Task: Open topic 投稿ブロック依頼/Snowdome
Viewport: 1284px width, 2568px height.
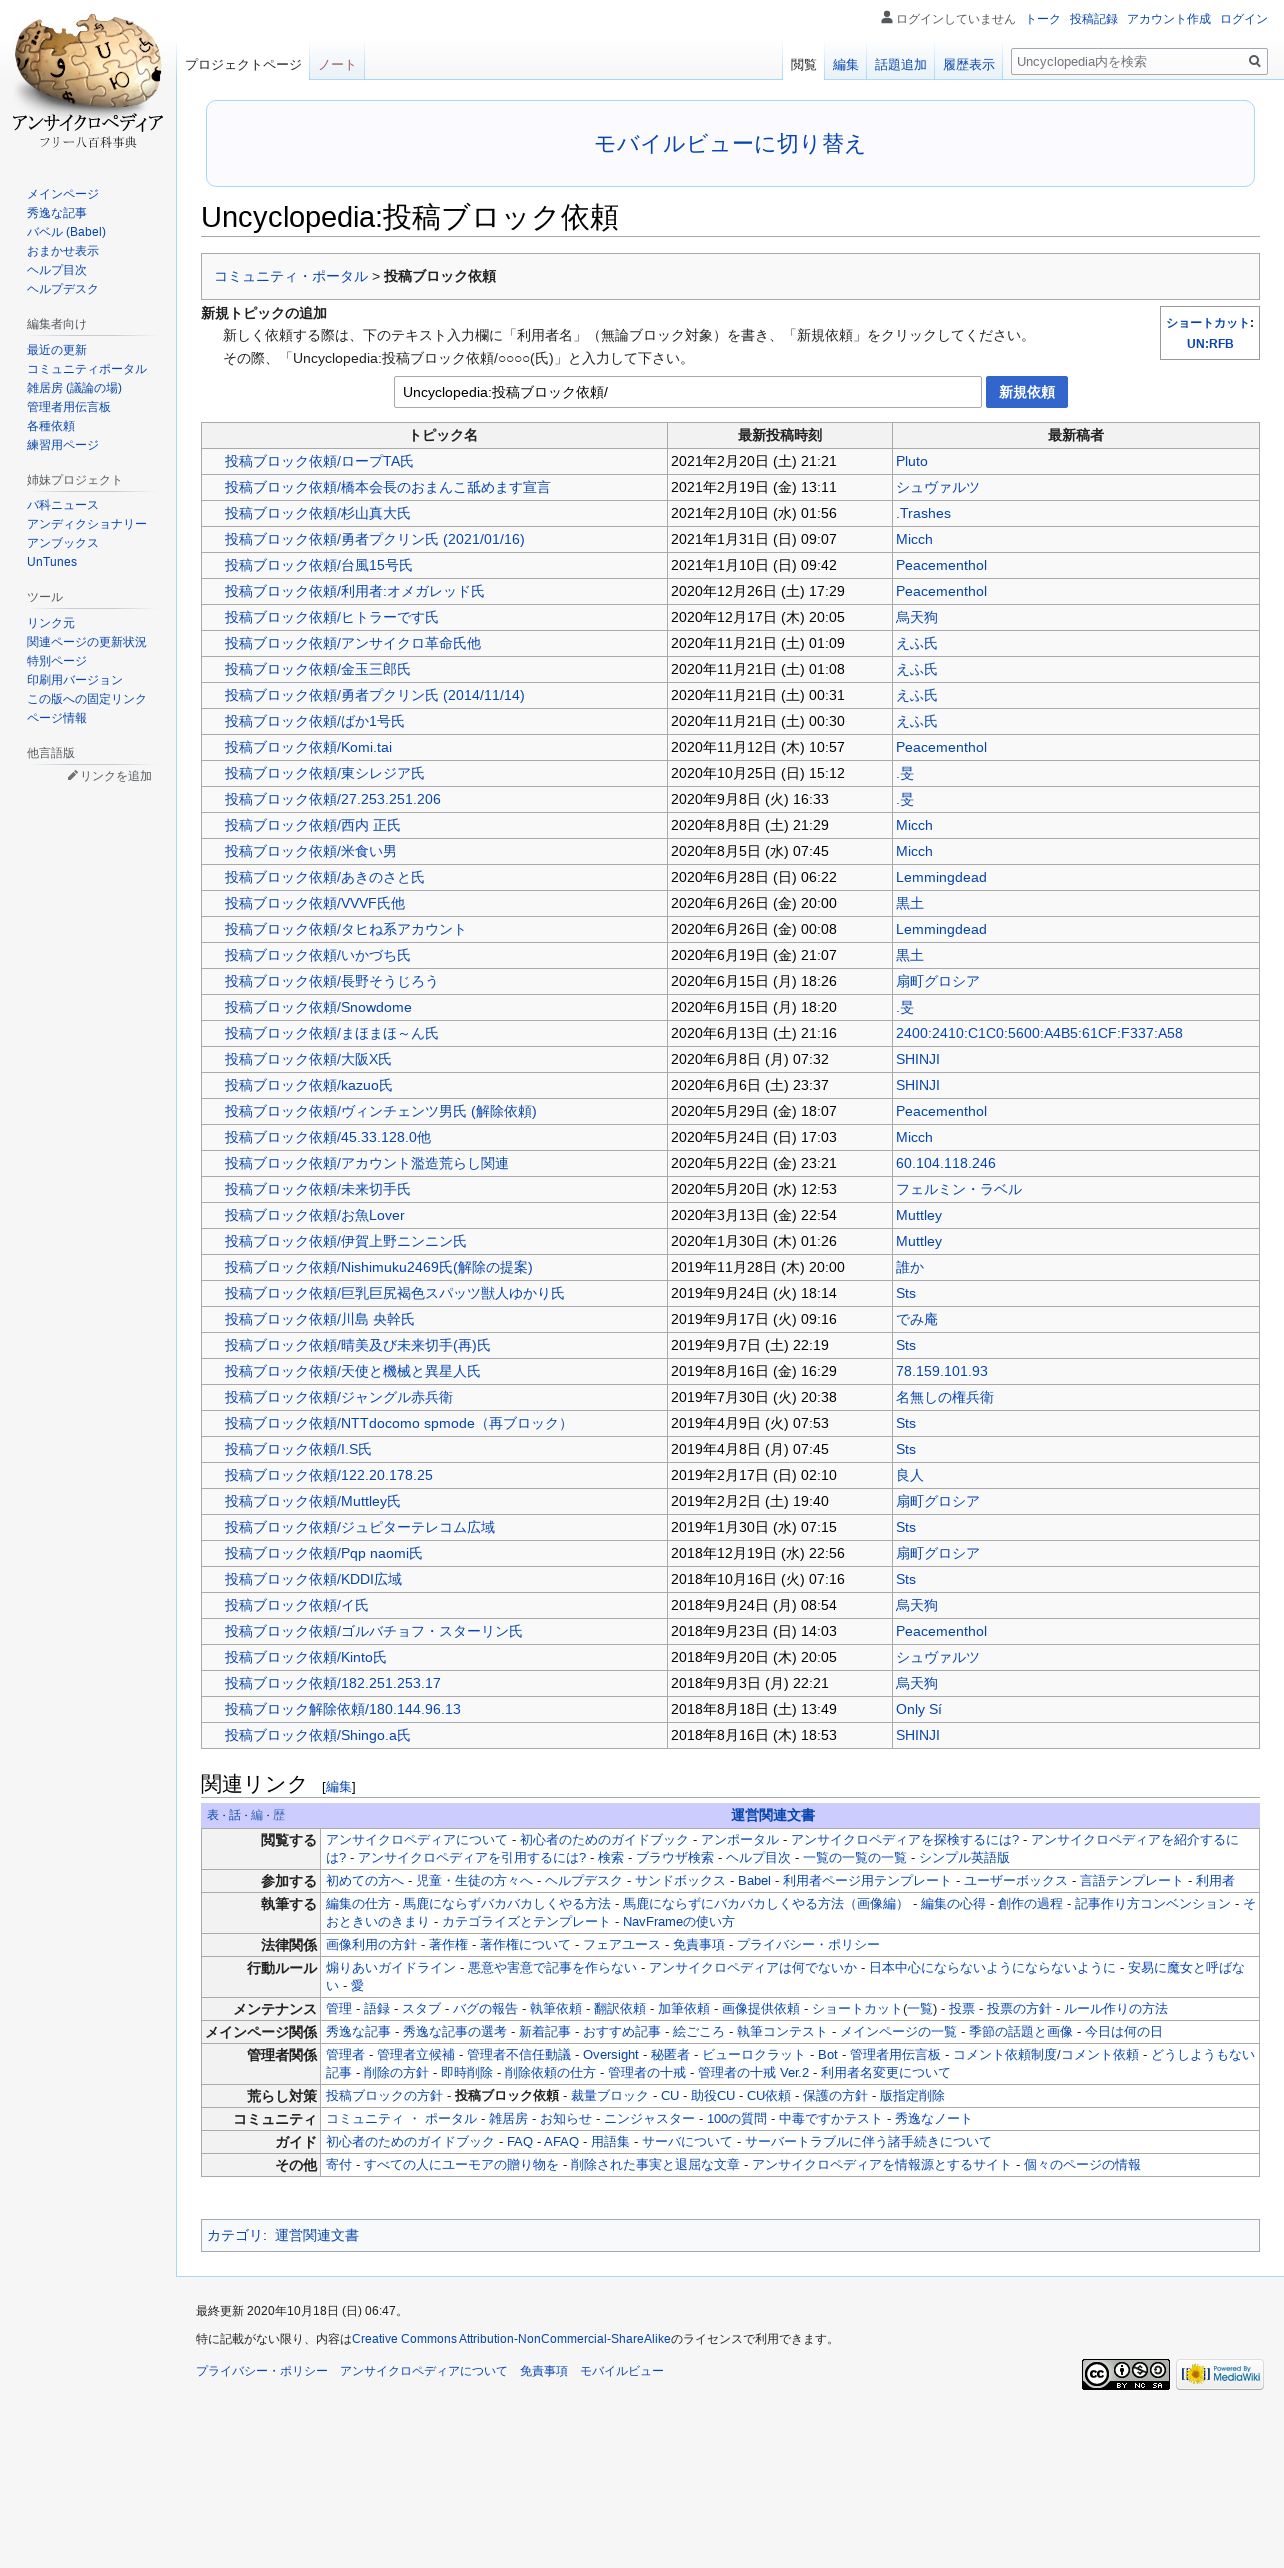Action: (x=318, y=1007)
